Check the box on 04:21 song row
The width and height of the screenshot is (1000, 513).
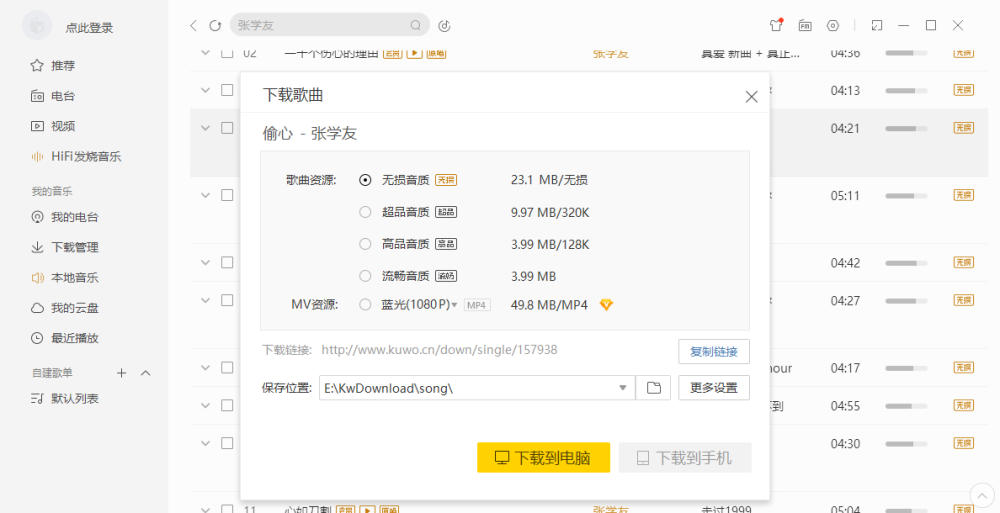pyautogui.click(x=227, y=128)
